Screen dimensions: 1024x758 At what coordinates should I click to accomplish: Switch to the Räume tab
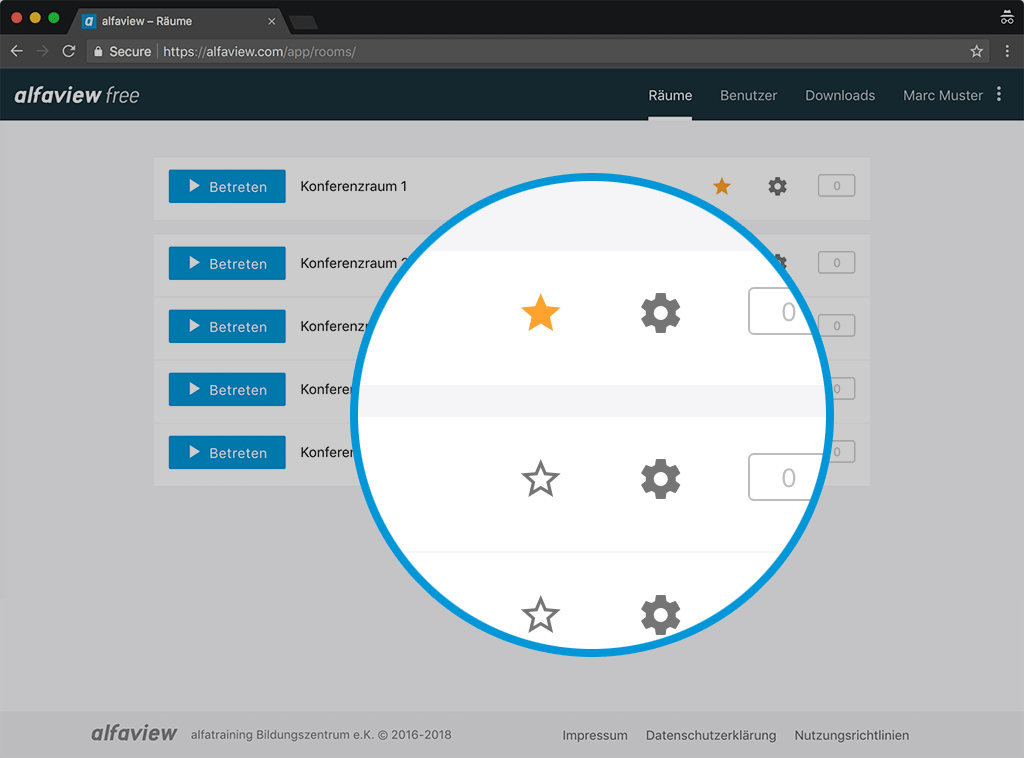click(x=670, y=95)
